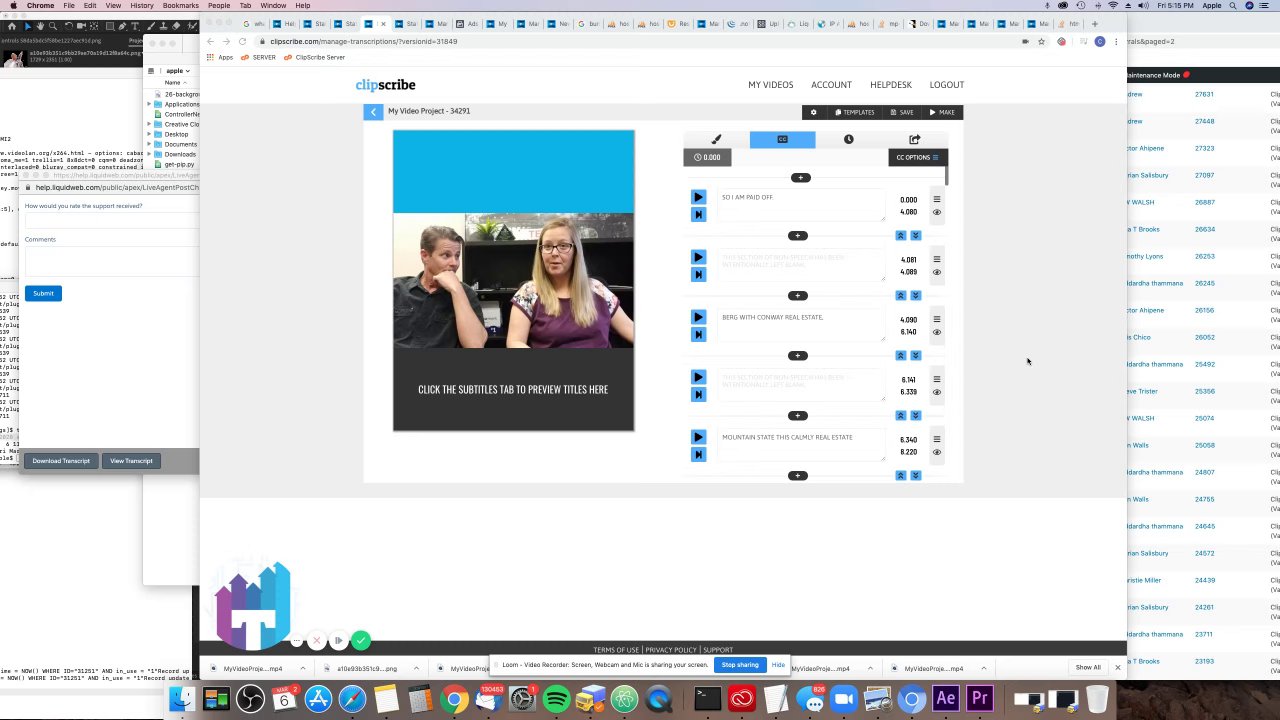The width and height of the screenshot is (1280, 720).
Task: Open the brush styling tab
Action: pyautogui.click(x=716, y=139)
